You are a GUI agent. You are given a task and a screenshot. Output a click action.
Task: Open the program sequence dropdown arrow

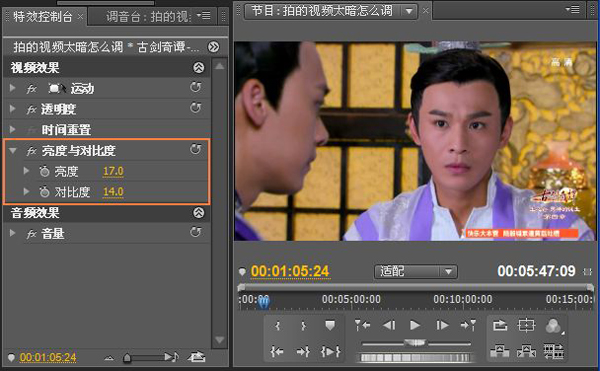(x=409, y=11)
